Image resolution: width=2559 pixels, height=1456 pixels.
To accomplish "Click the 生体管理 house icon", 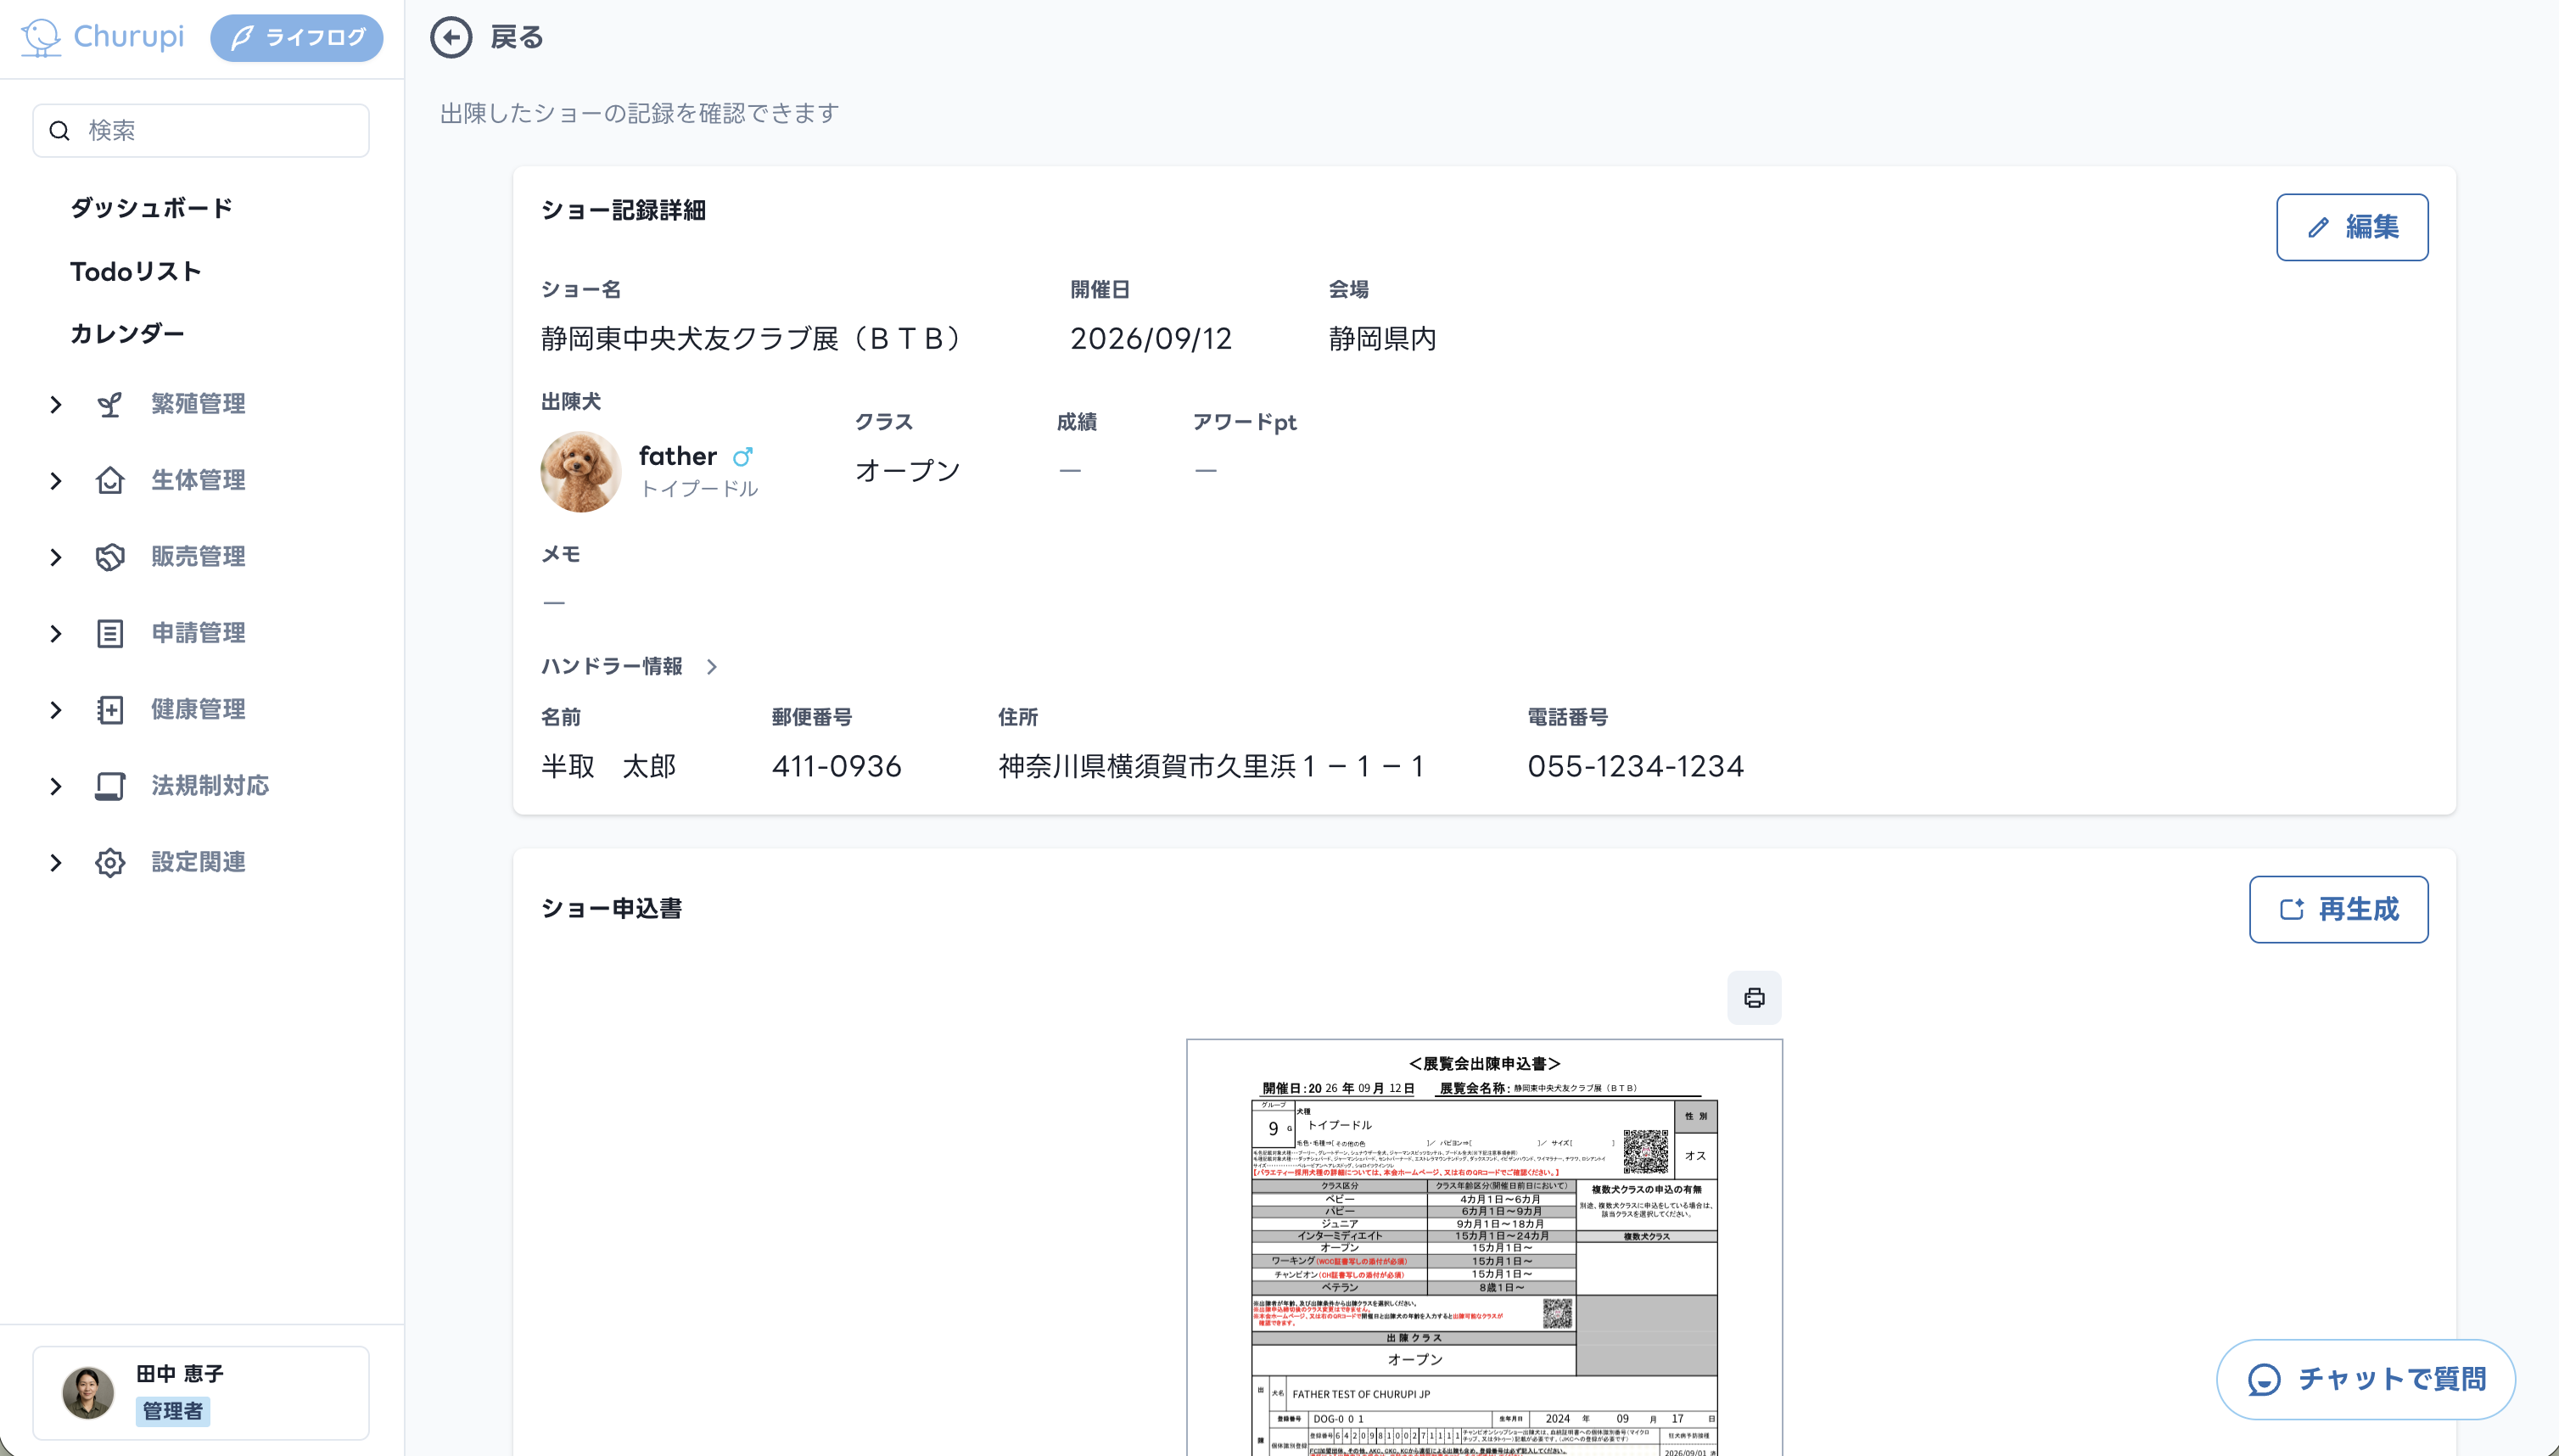I will pyautogui.click(x=110, y=481).
